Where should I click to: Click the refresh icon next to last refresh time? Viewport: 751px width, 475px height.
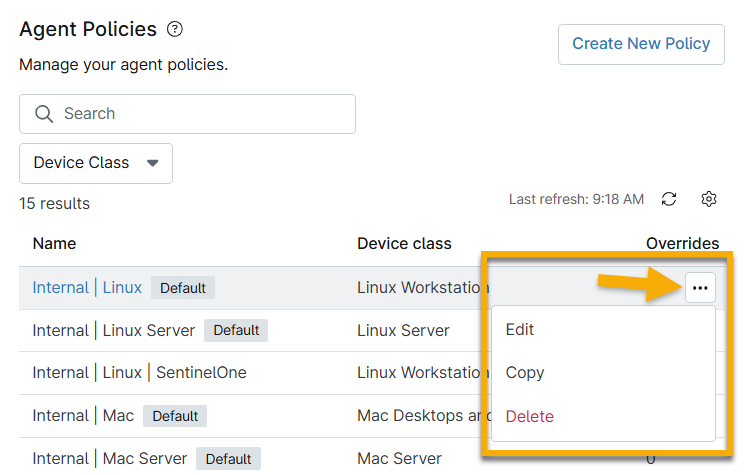669,199
